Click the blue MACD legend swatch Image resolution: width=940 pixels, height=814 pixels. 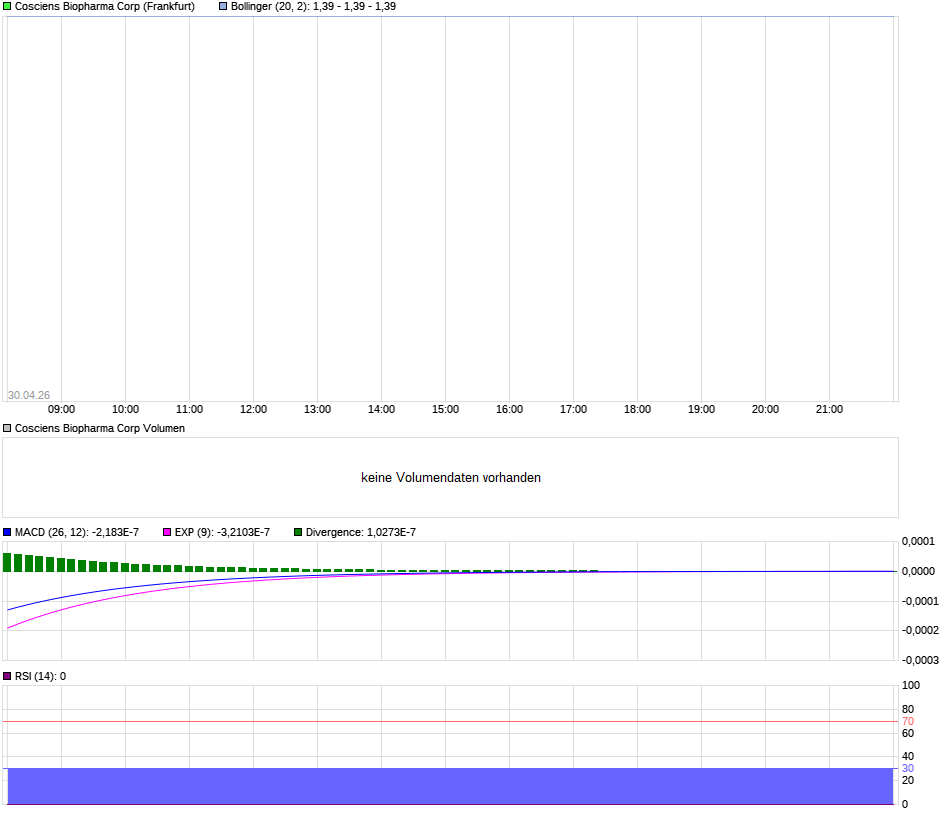click(x=7, y=532)
